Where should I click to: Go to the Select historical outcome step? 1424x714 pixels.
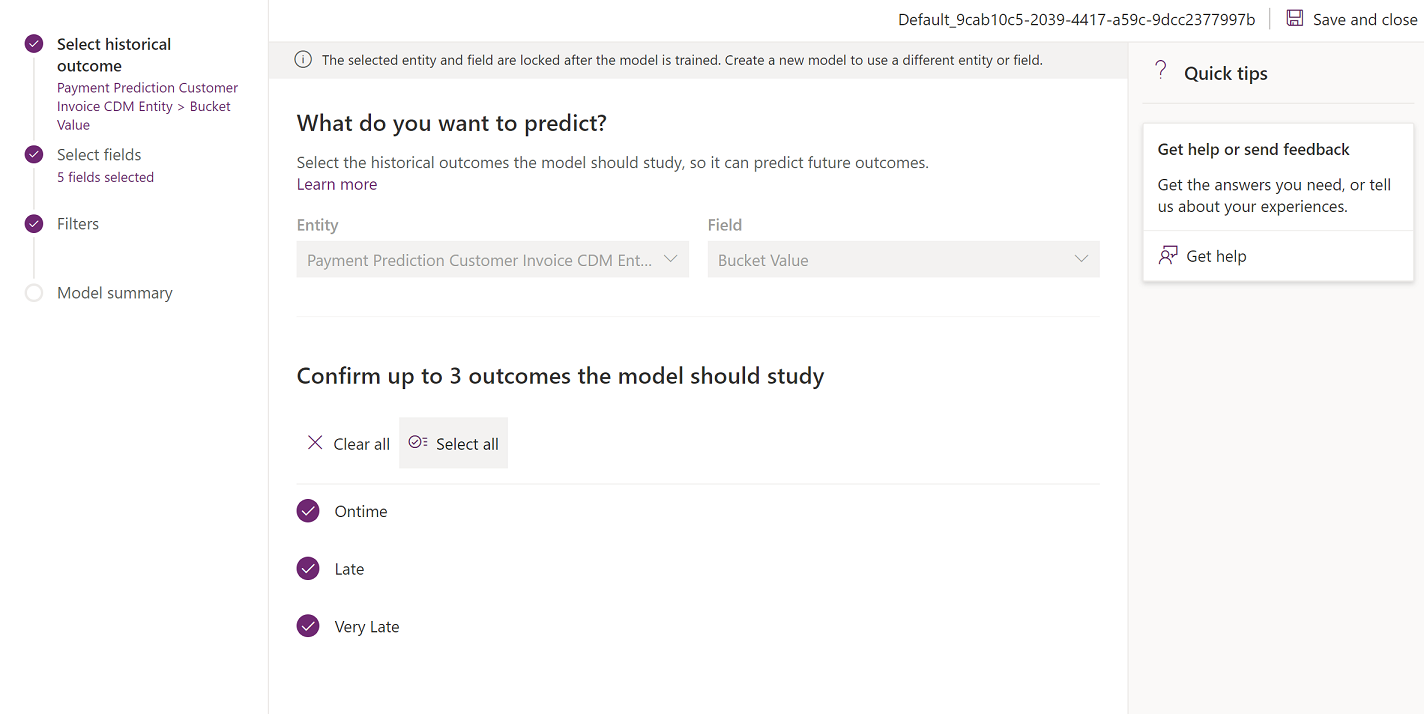coord(114,55)
